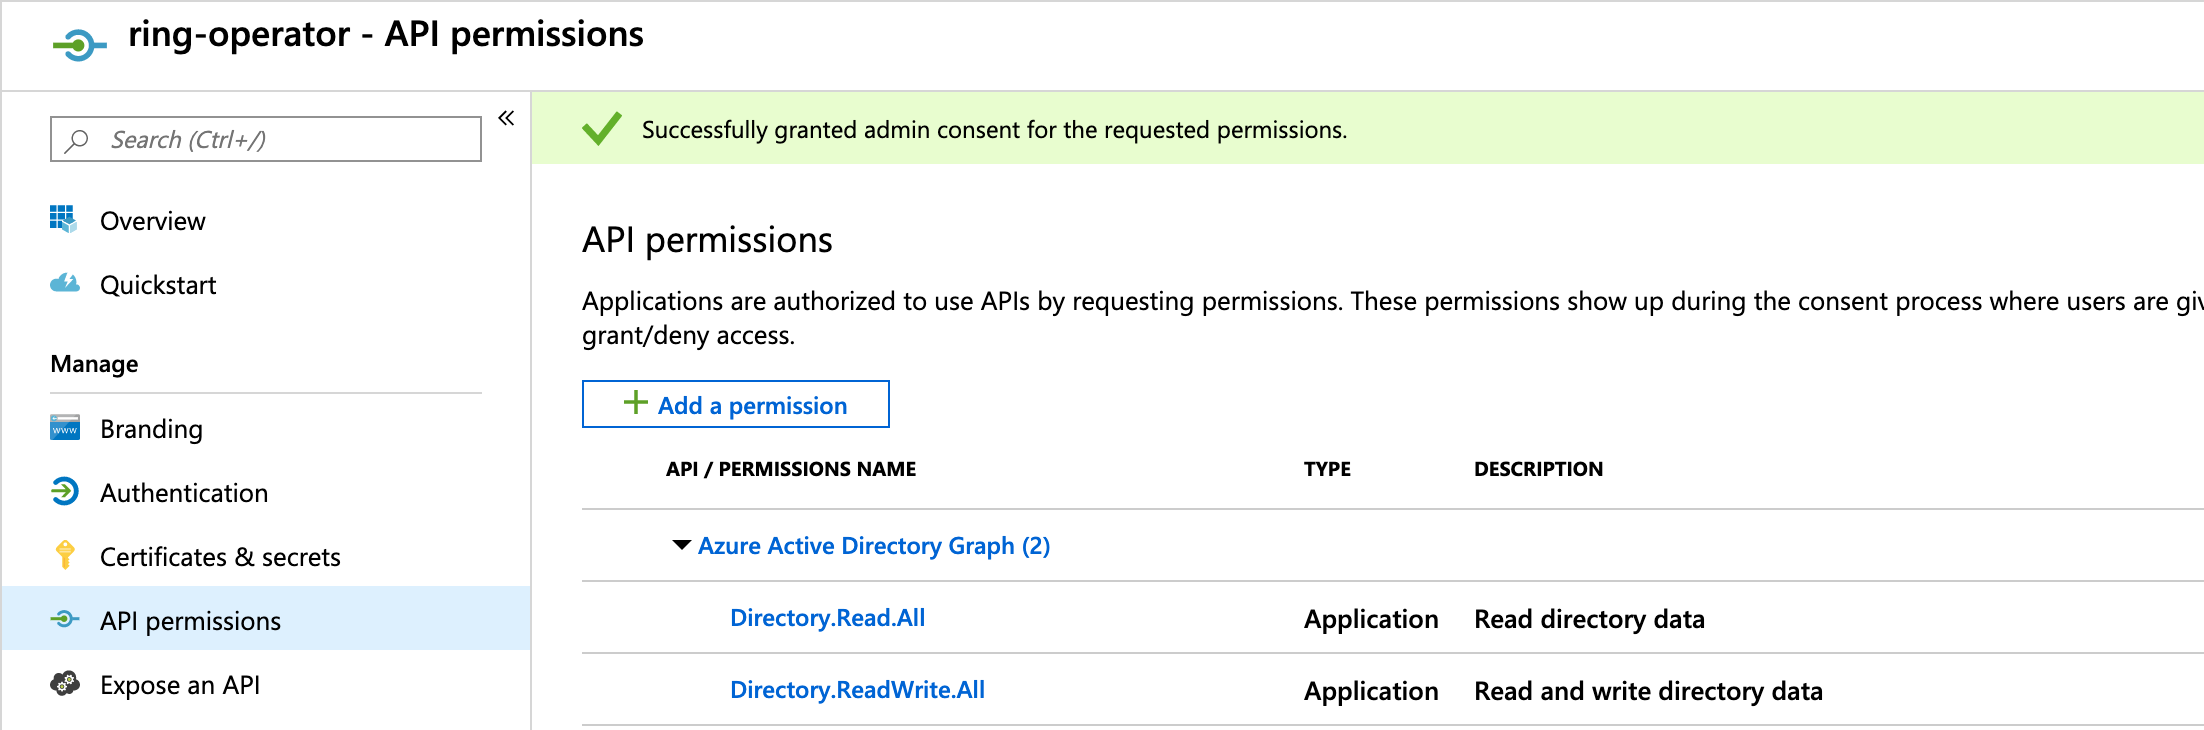The height and width of the screenshot is (730, 2204).
Task: Open the Directory.ReadWrite.All permission
Action: [857, 690]
